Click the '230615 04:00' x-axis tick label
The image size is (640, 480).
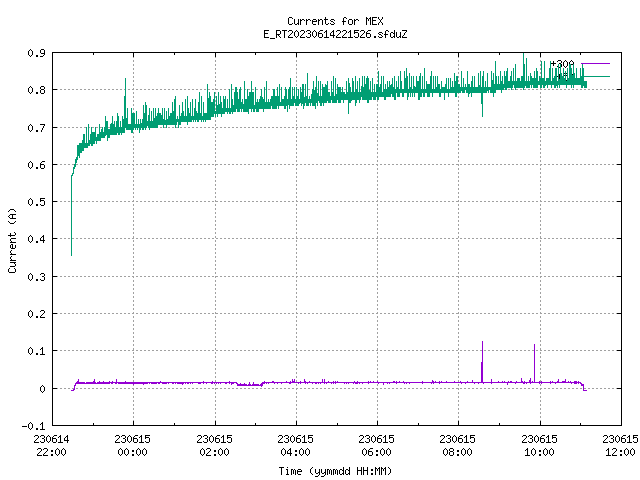point(296,445)
